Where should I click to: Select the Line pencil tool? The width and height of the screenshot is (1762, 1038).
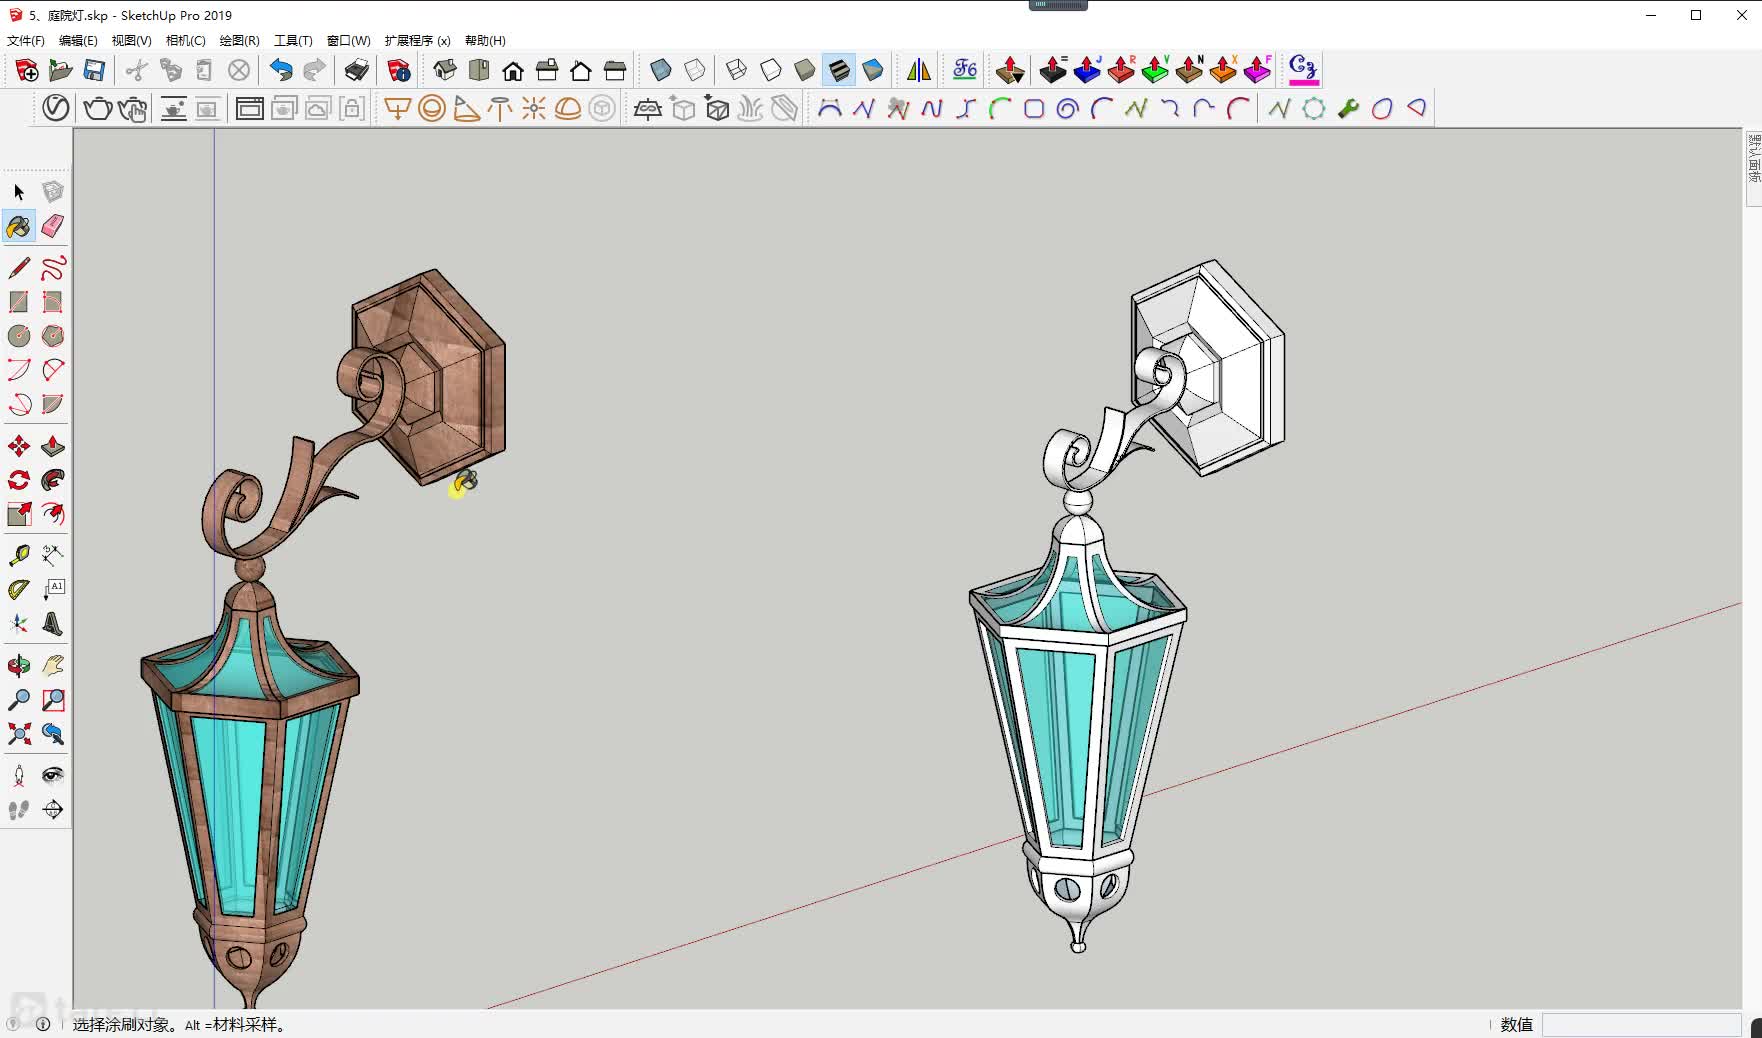coord(19,268)
